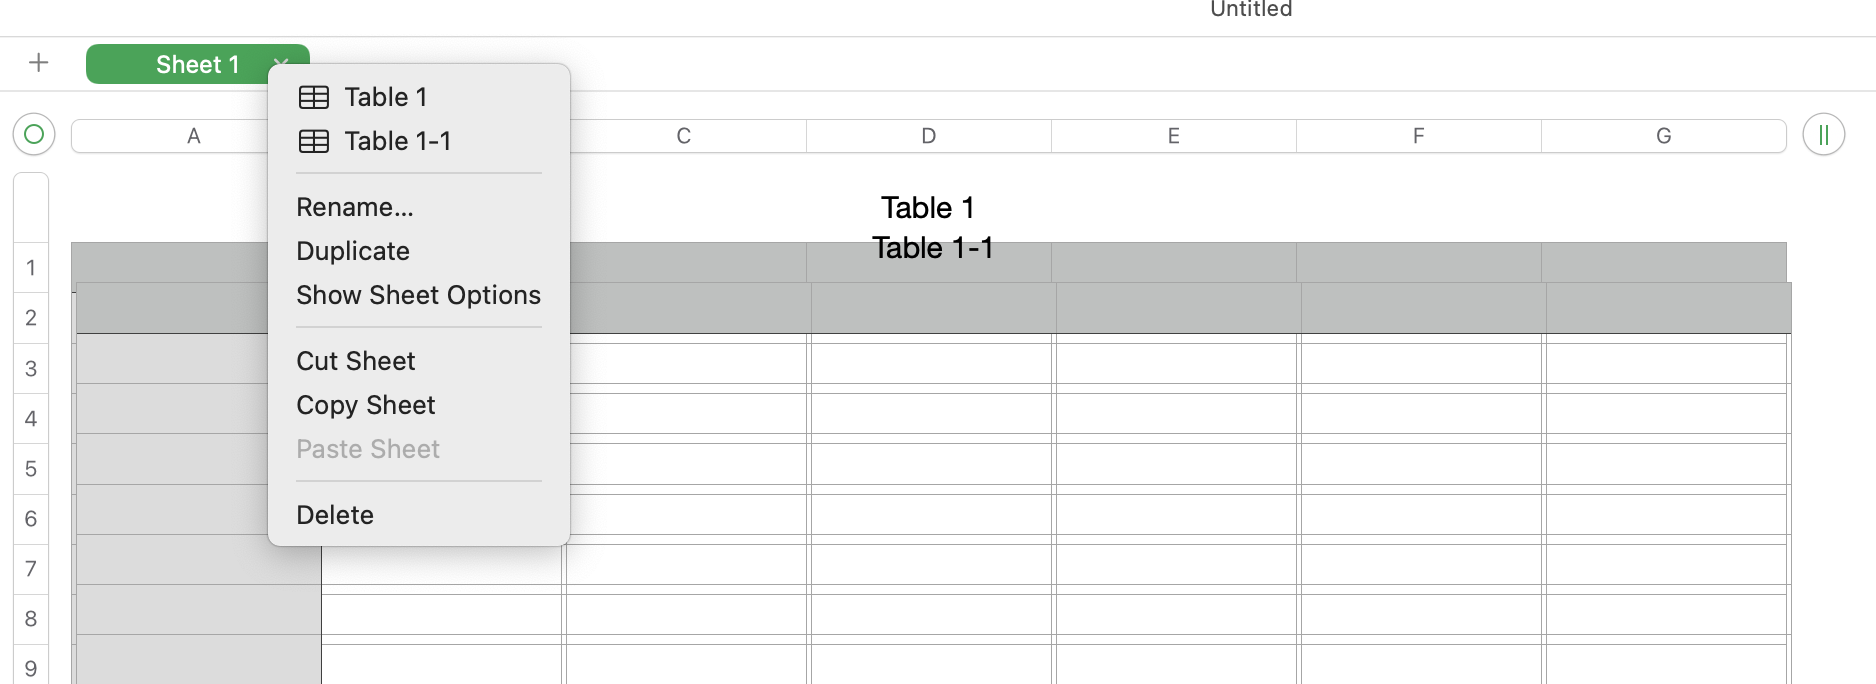
Task: Click the green circle table target icon
Action: pyautogui.click(x=33, y=134)
